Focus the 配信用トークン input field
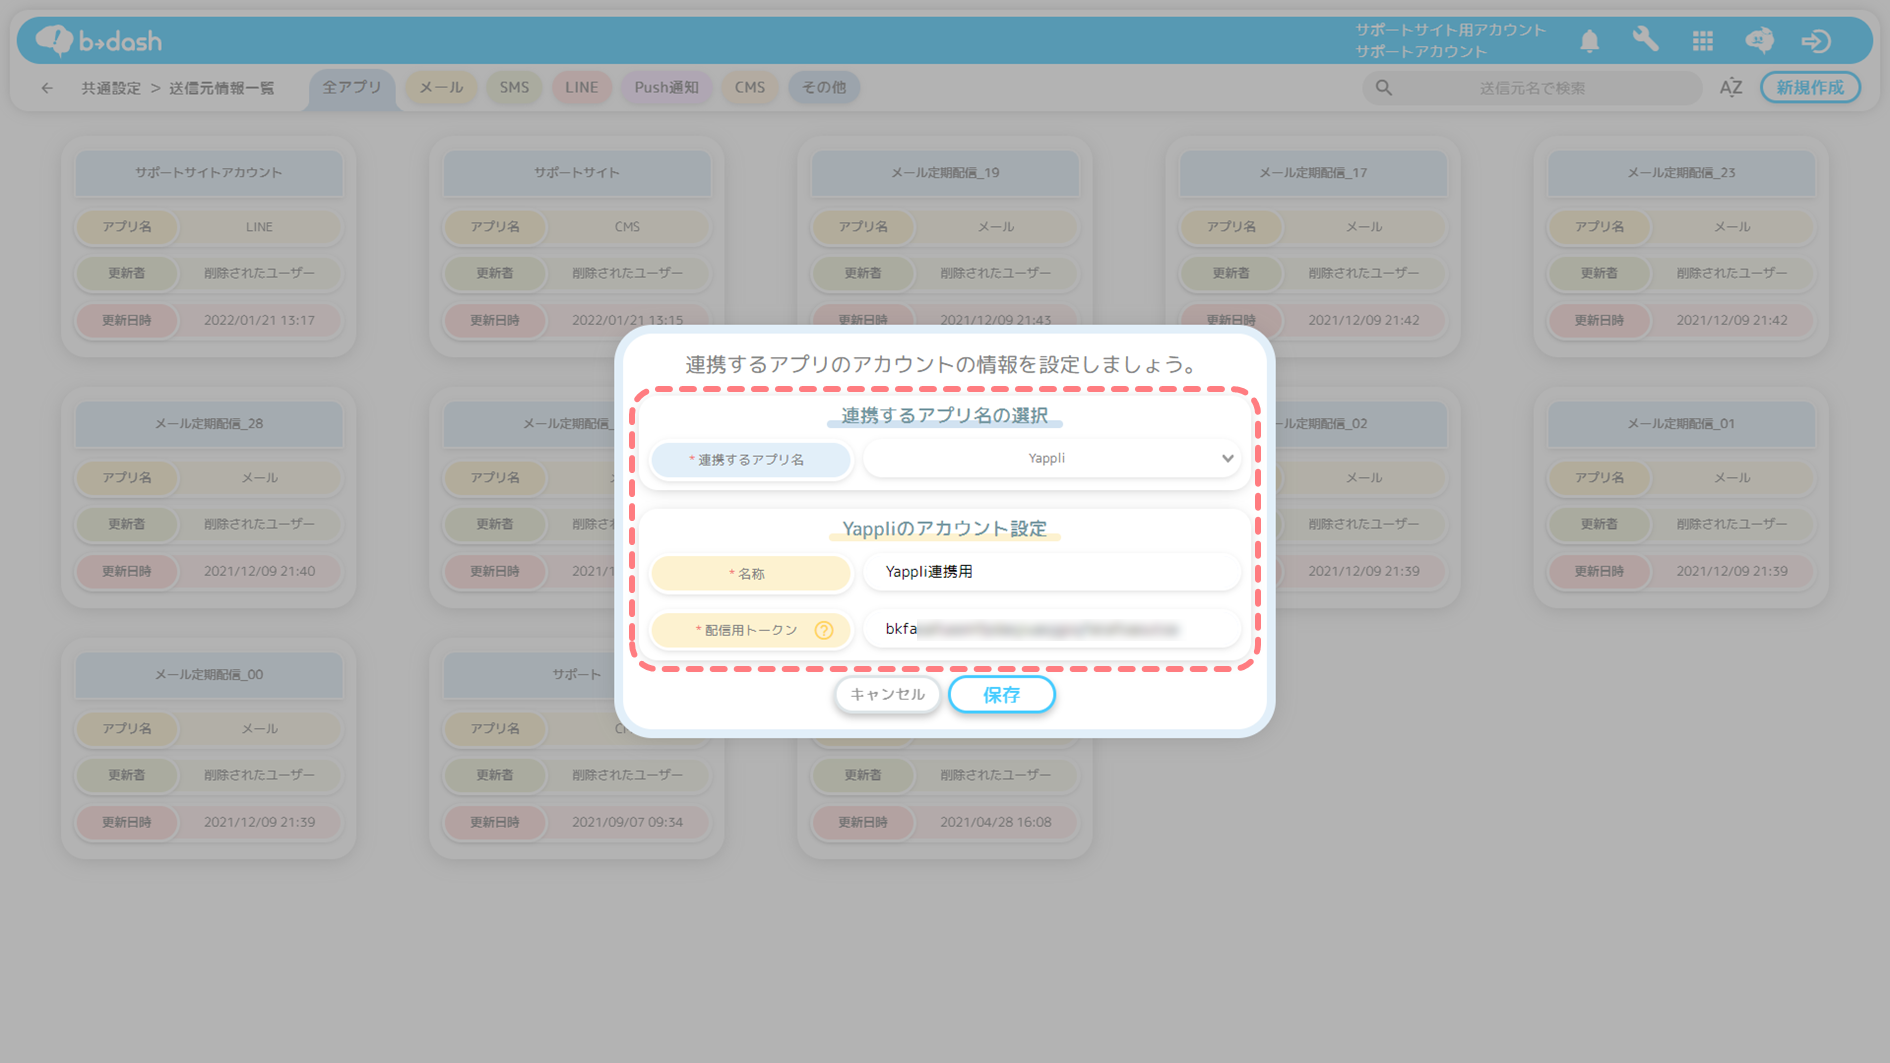The image size is (1890, 1063). pos(1051,629)
